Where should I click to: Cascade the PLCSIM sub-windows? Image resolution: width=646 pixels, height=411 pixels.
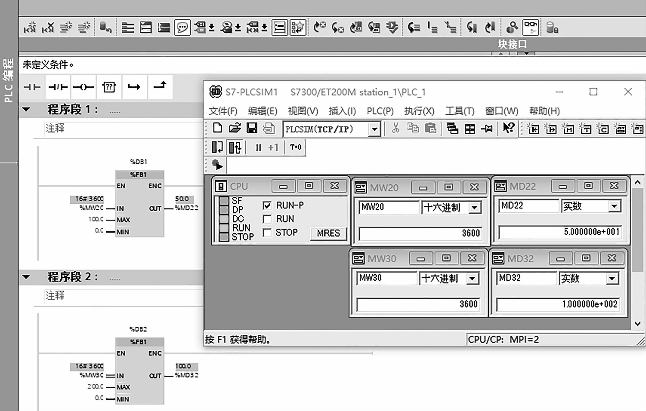[x=452, y=128]
